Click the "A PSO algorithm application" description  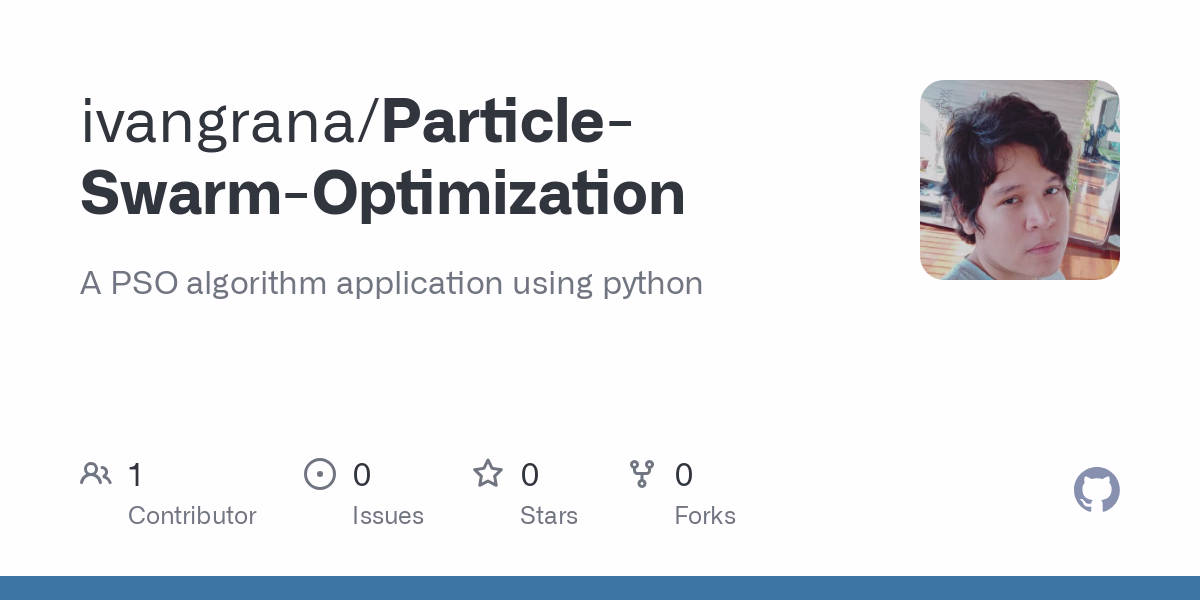coord(391,283)
